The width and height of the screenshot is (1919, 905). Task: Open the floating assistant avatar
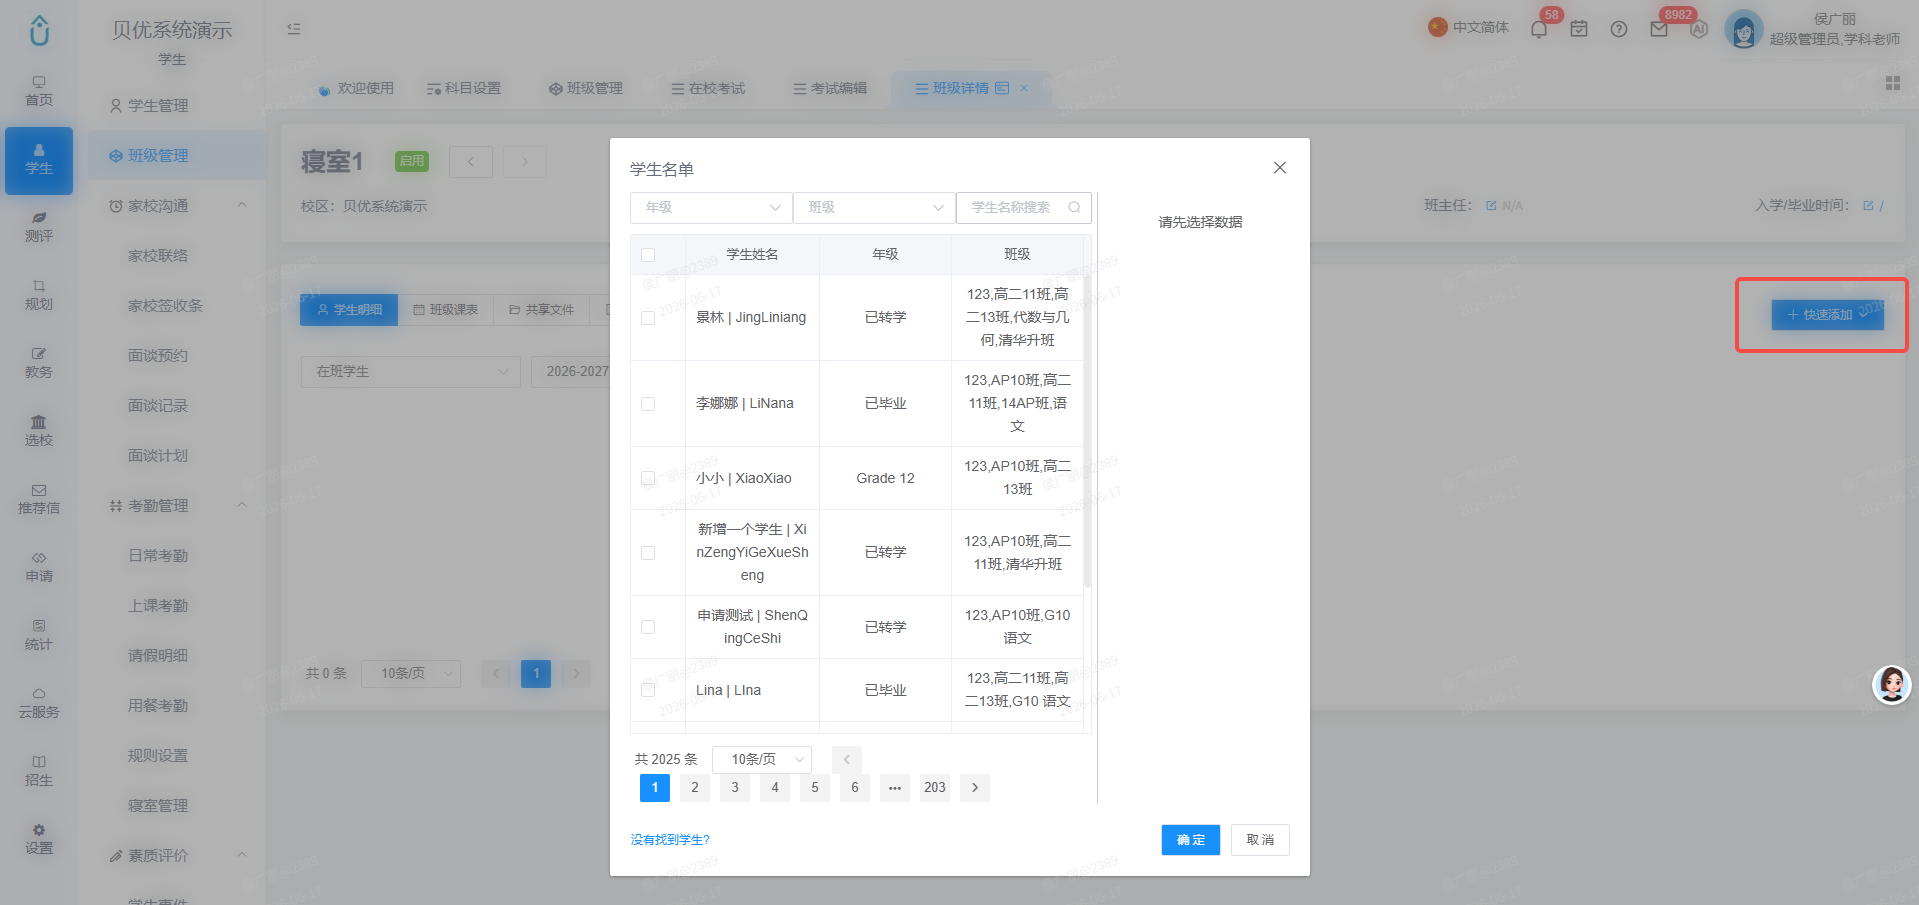coord(1891,685)
